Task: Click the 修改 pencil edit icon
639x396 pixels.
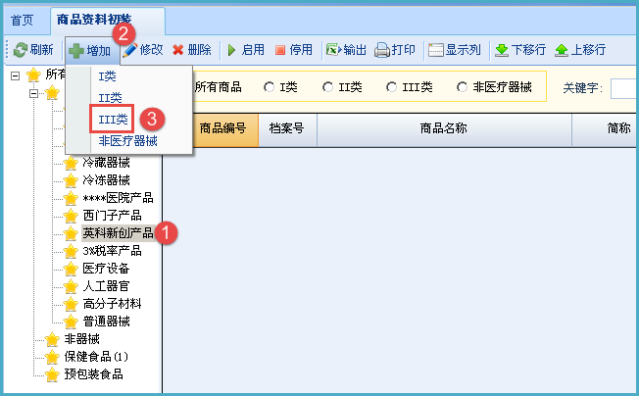Action: pyautogui.click(x=130, y=50)
